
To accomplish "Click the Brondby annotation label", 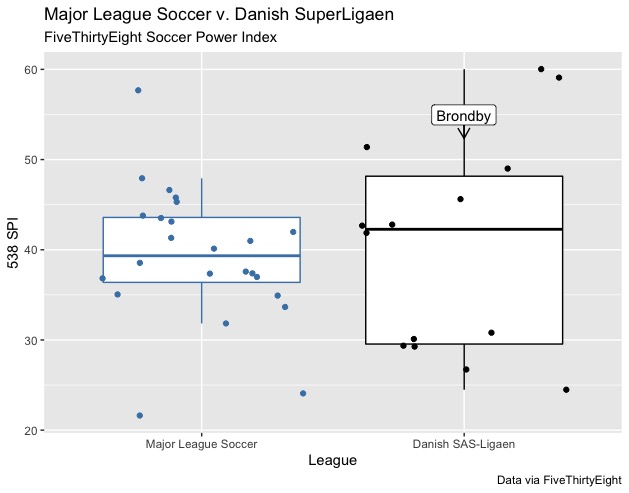I will click(464, 117).
